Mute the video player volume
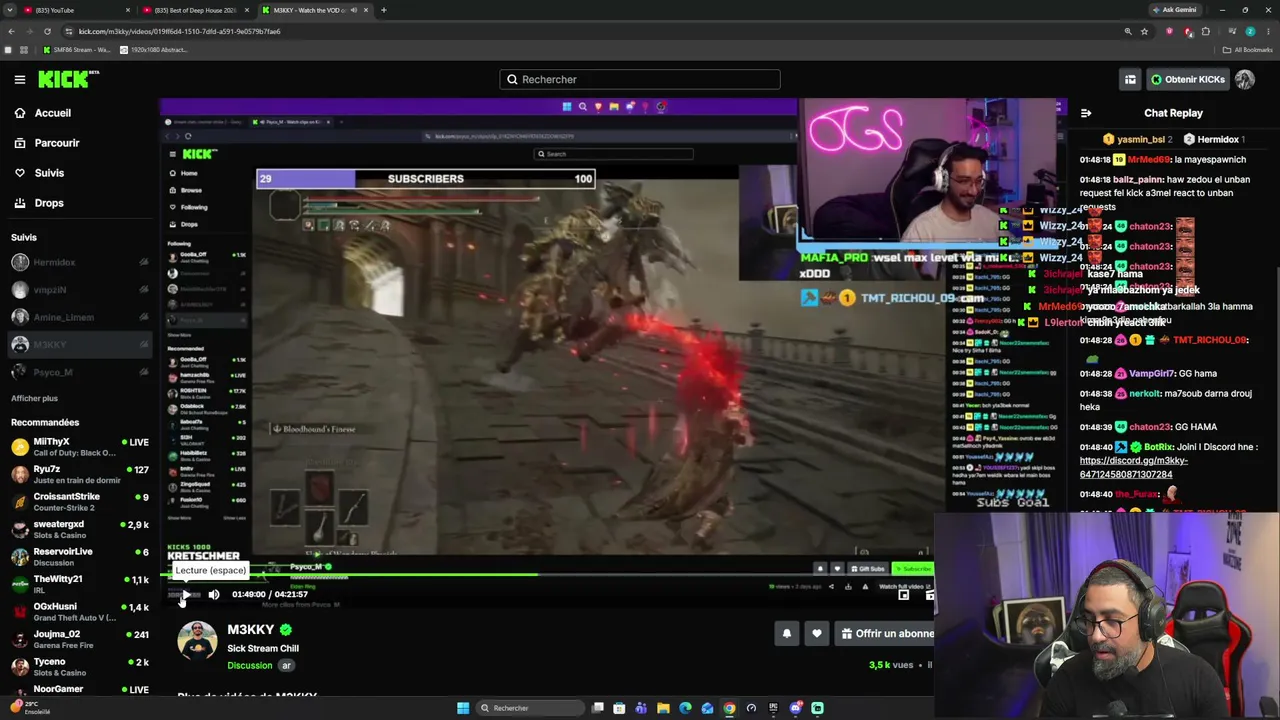 click(214, 595)
